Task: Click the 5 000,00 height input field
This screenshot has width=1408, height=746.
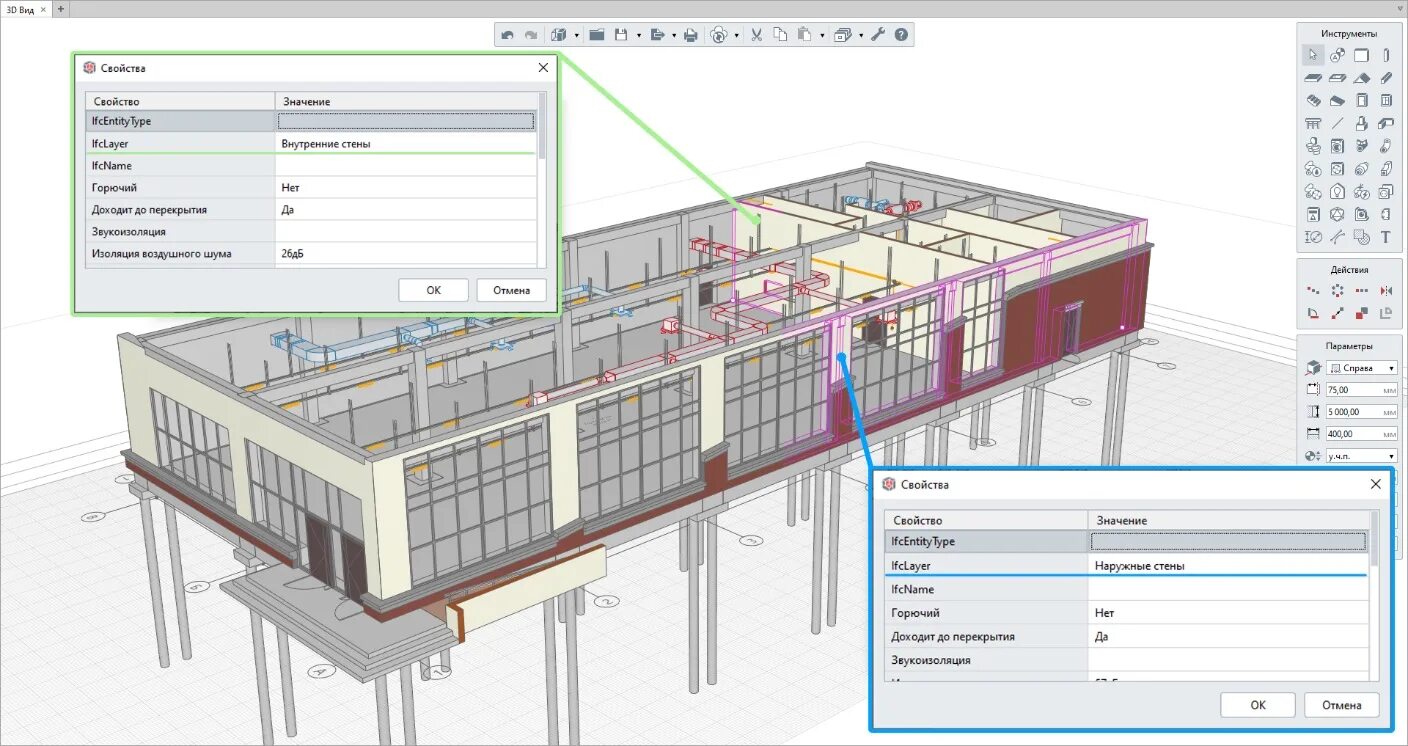Action: pyautogui.click(x=1361, y=412)
